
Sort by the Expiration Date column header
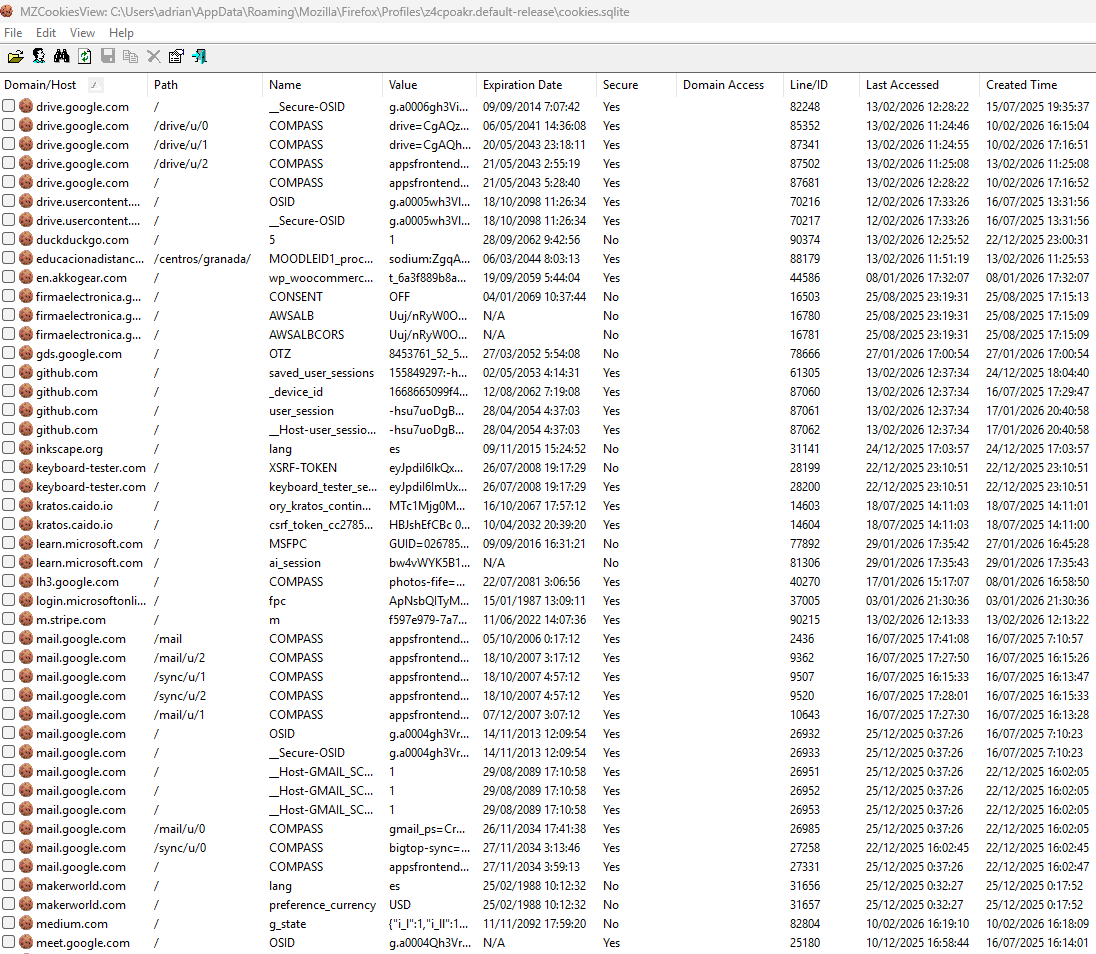(522, 85)
